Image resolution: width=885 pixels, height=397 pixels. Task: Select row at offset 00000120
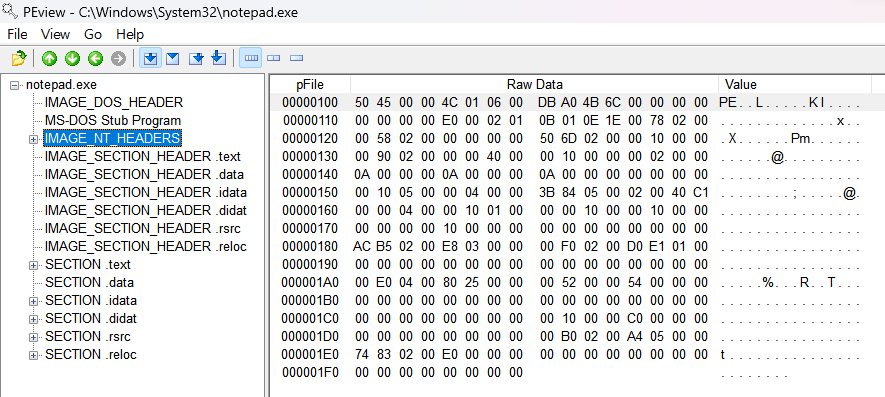577,139
